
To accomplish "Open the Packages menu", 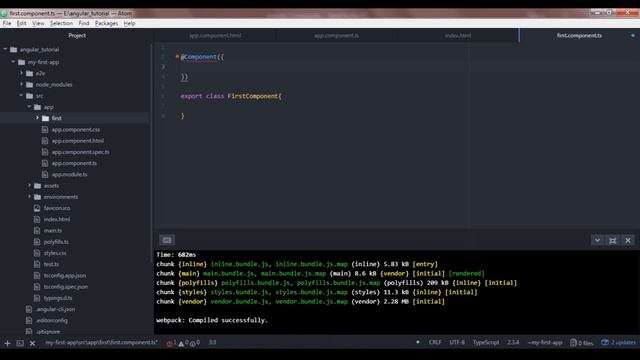I will [106, 24].
